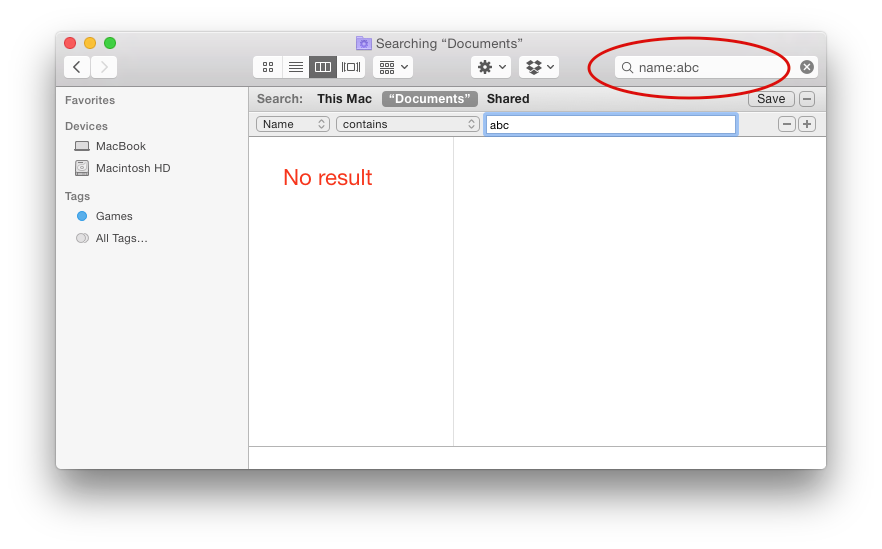The height and width of the screenshot is (549, 882).
Task: Search scope: select This Mac
Action: coord(344,99)
